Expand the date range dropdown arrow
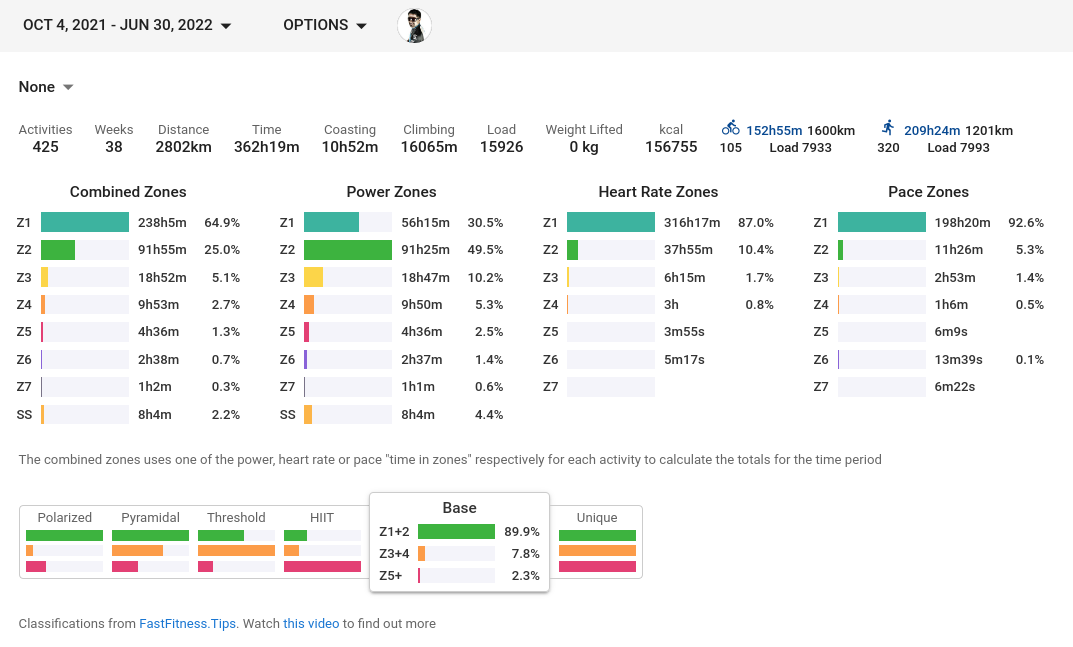1073x647 pixels. [226, 26]
